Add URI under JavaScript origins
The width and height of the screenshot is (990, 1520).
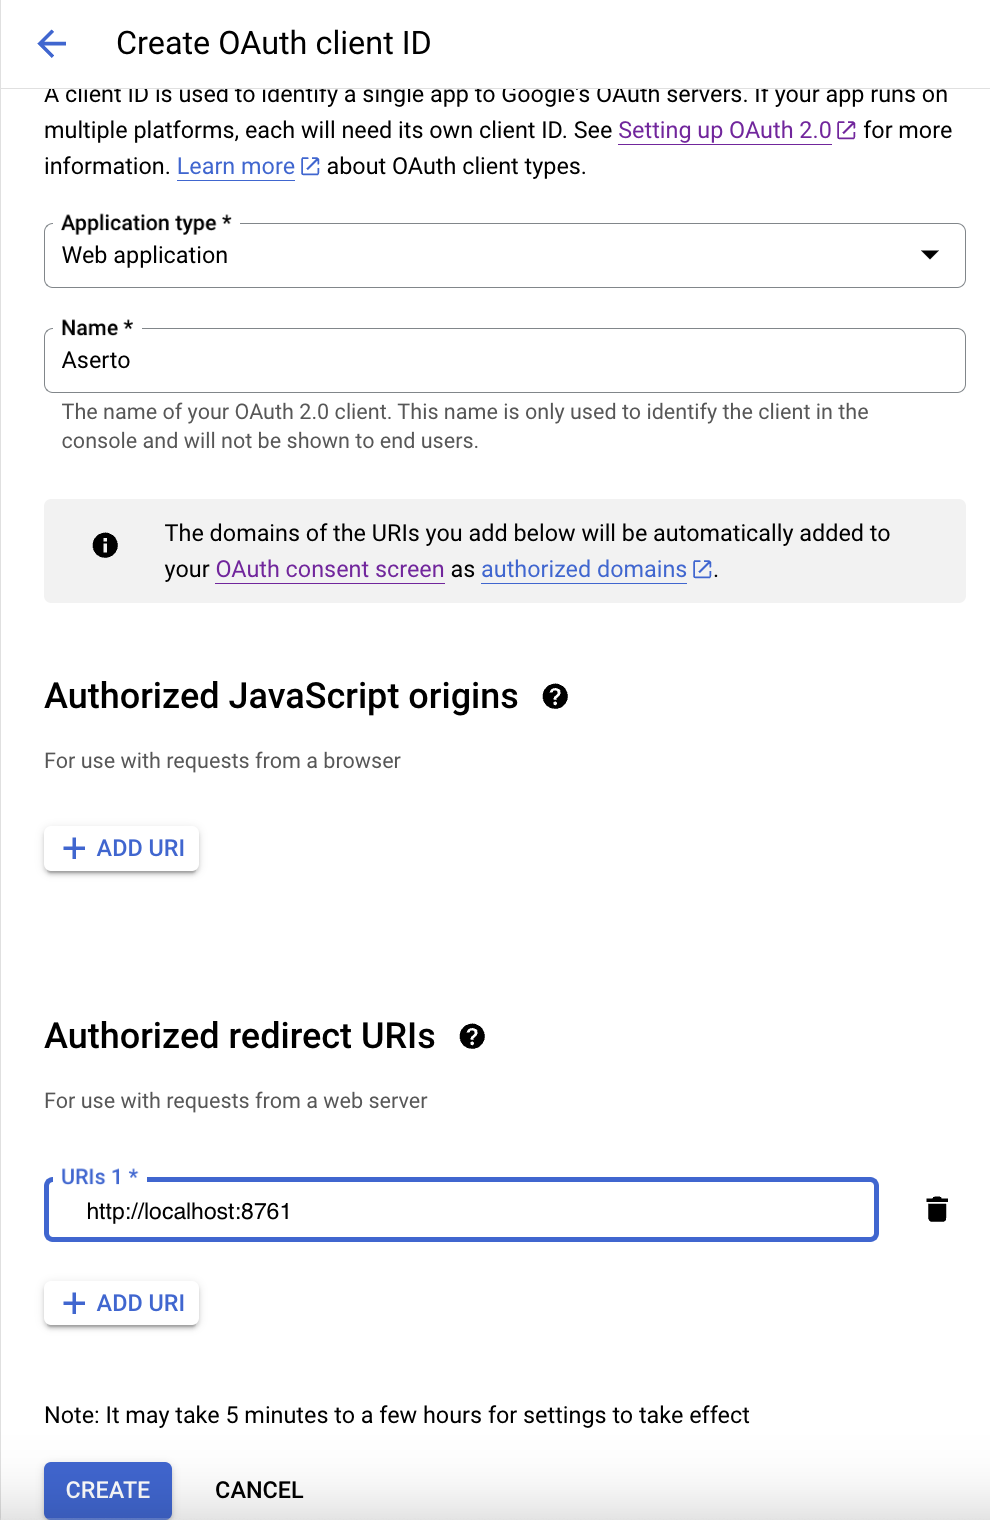(x=122, y=848)
